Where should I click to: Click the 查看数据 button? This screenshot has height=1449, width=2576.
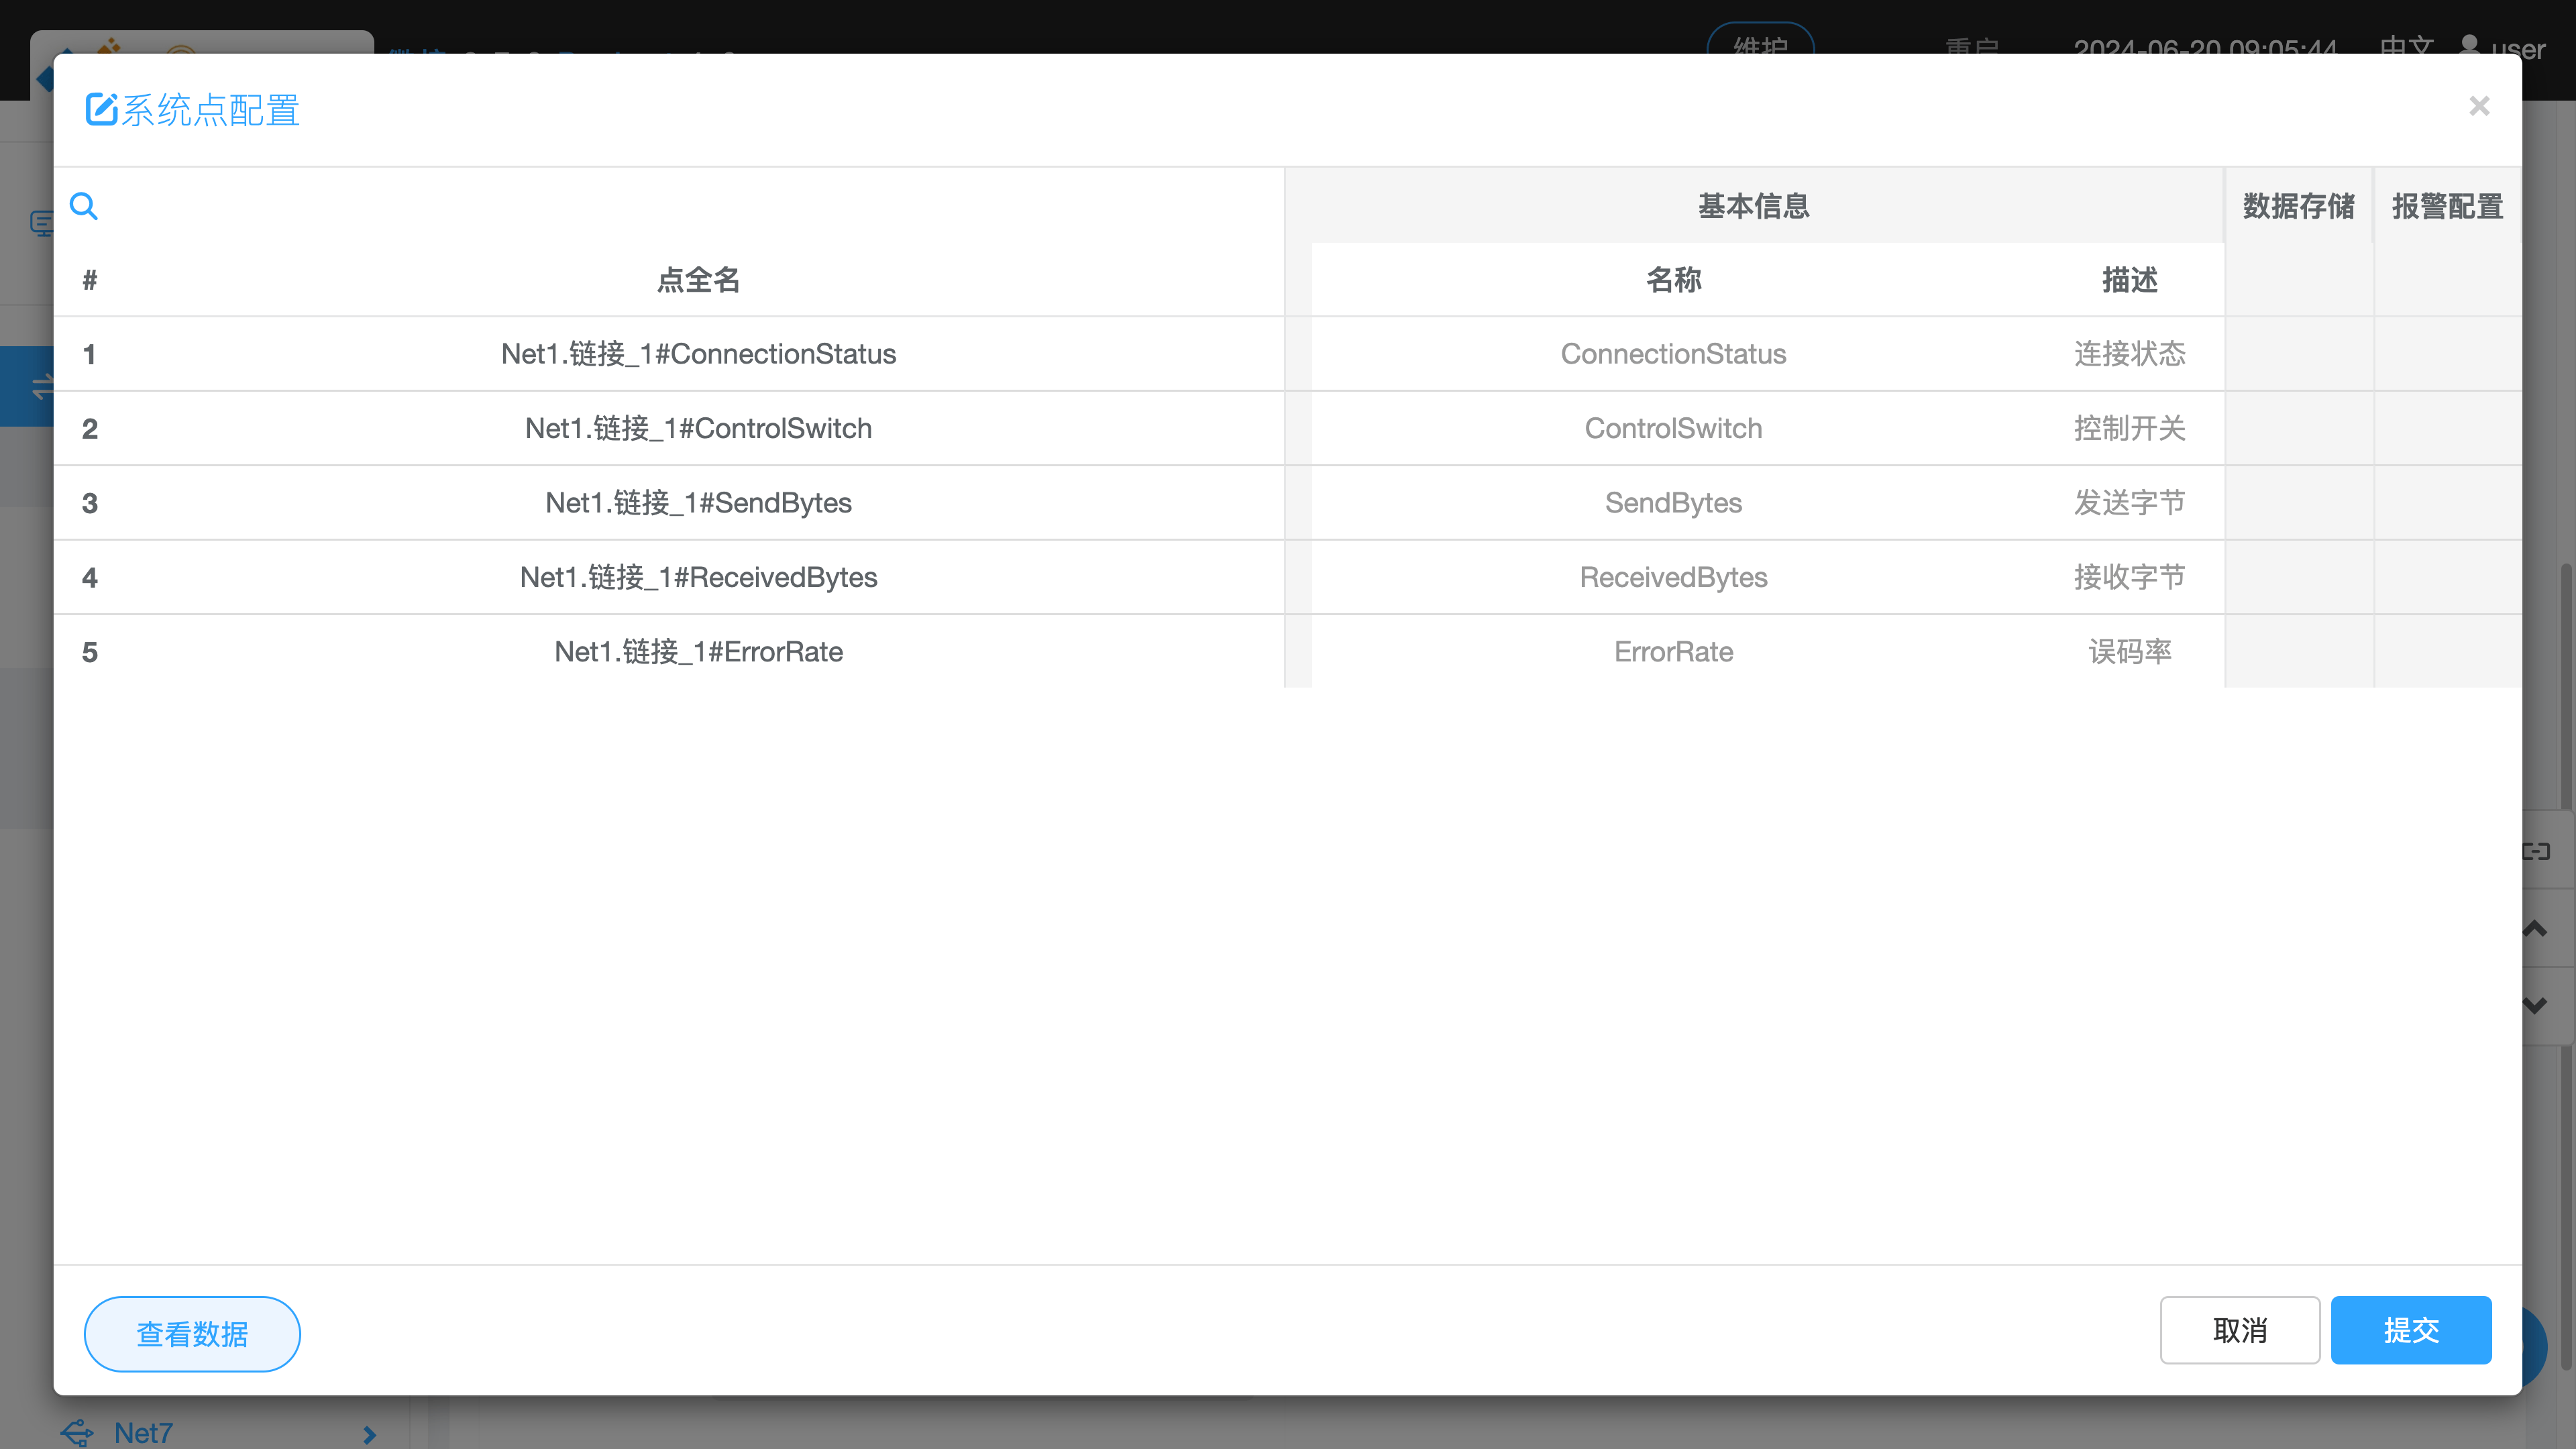pyautogui.click(x=192, y=1333)
